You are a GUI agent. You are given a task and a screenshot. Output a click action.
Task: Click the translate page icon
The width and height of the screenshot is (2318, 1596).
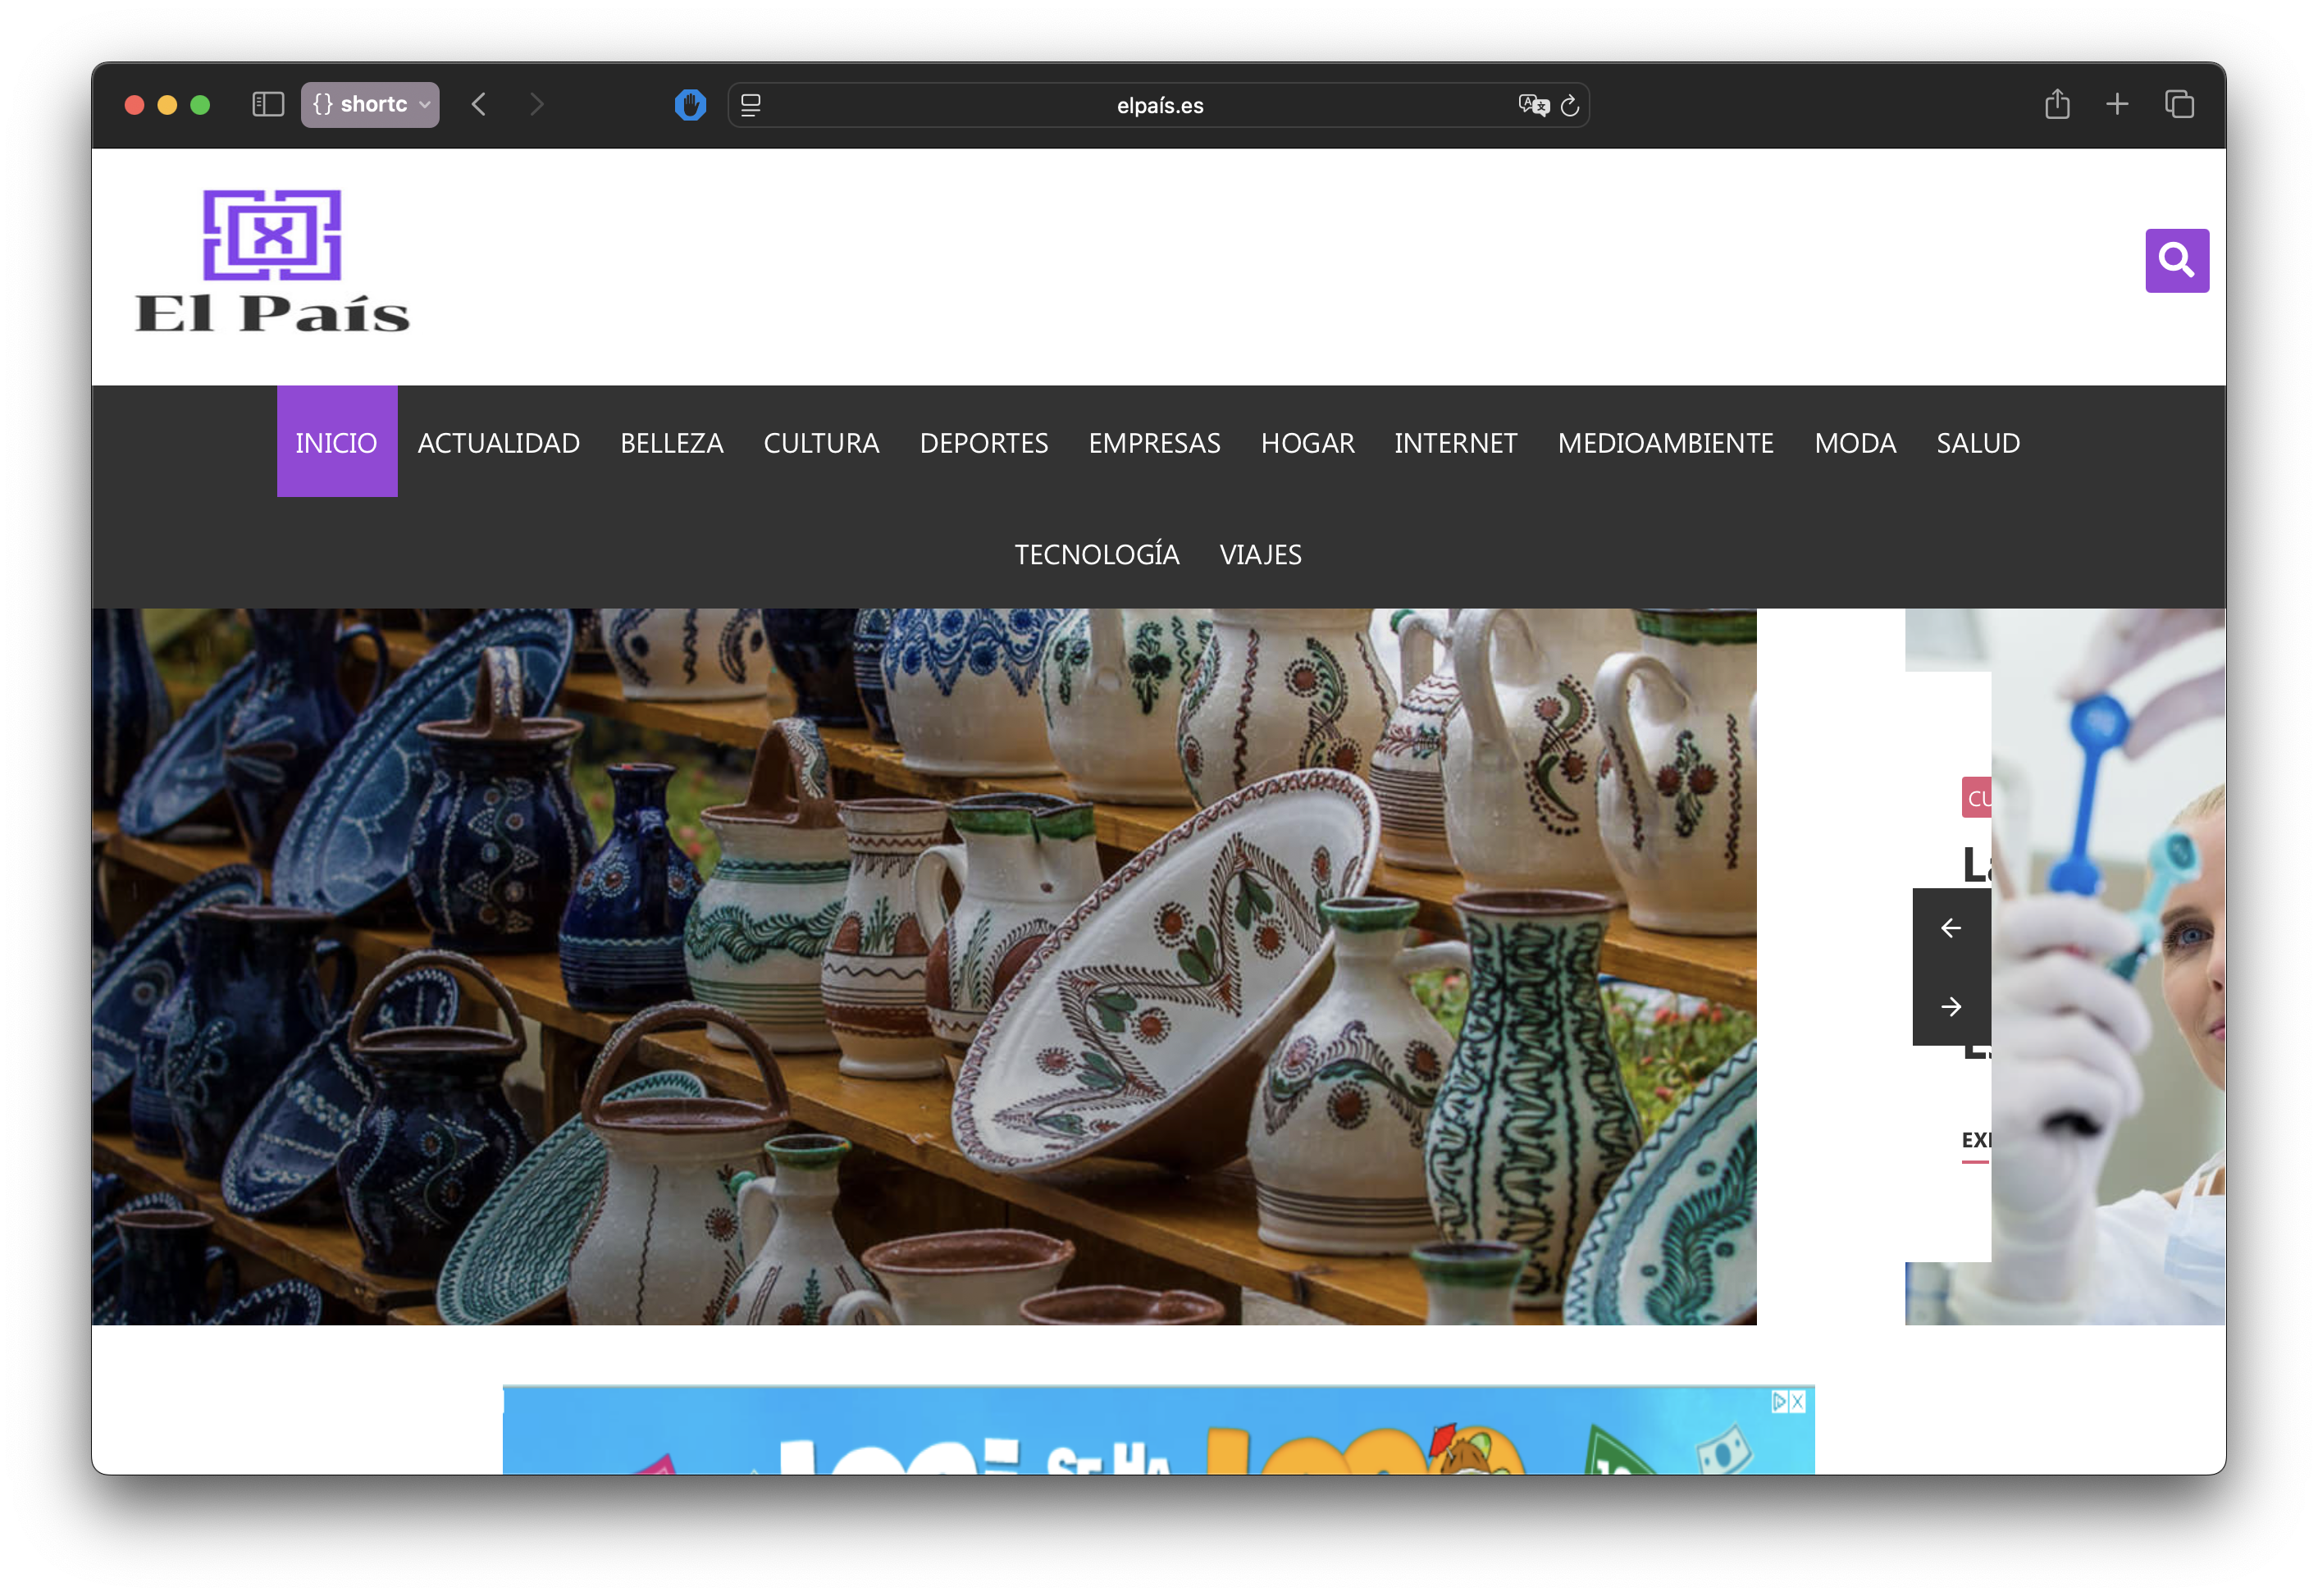tap(1532, 105)
